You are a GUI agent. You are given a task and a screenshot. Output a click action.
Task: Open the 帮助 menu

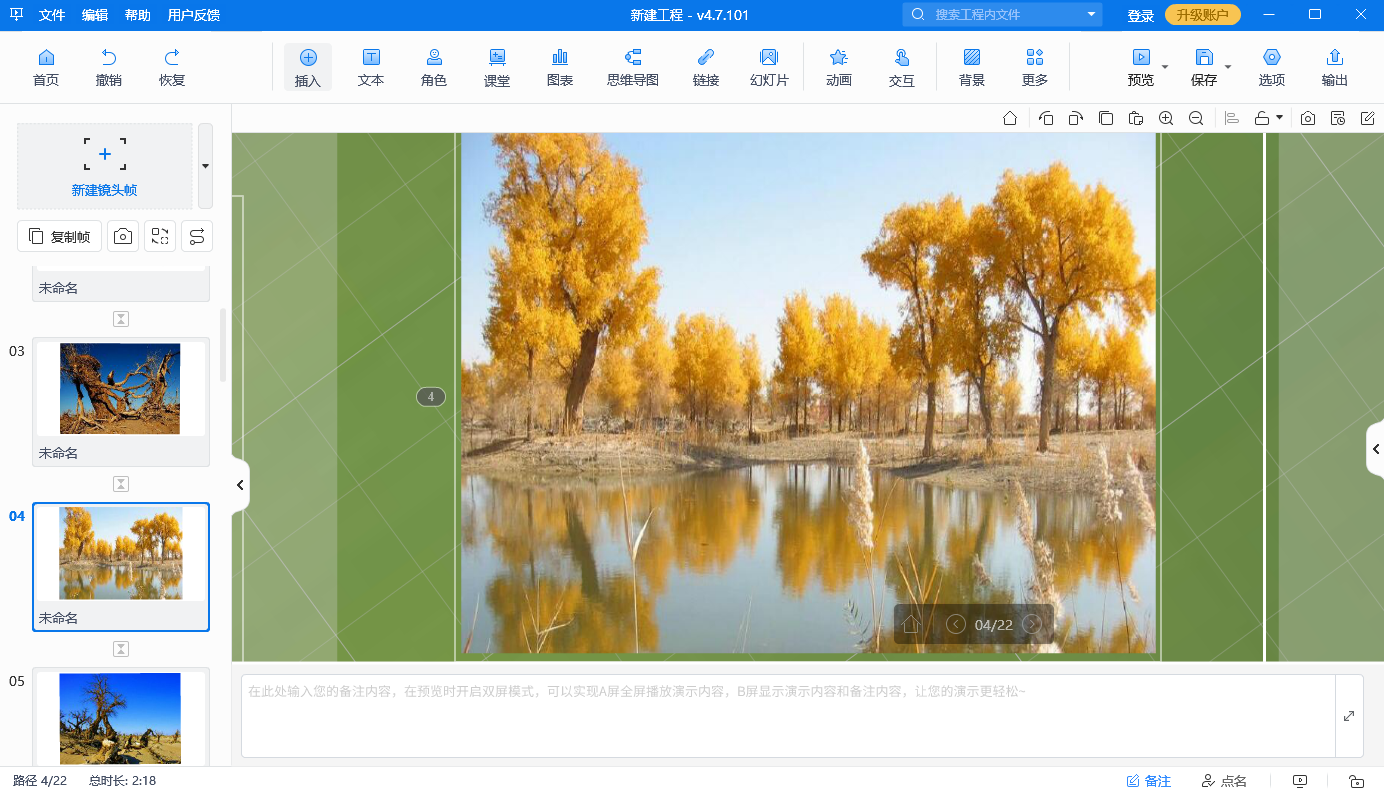138,15
